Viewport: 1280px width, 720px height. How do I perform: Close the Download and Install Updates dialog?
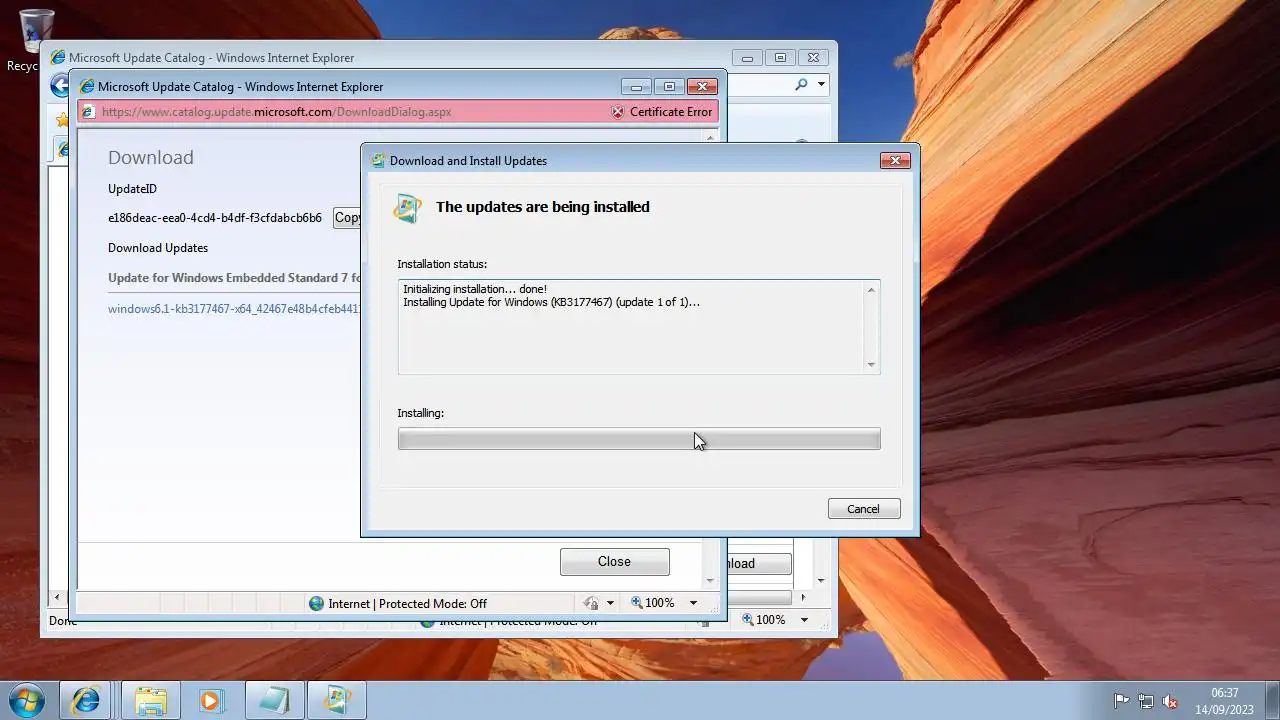(x=894, y=160)
